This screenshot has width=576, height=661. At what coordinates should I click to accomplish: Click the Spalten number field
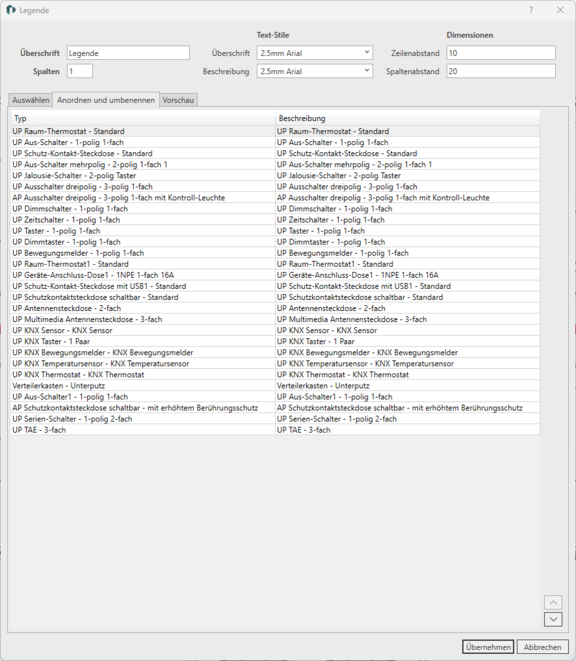[80, 71]
